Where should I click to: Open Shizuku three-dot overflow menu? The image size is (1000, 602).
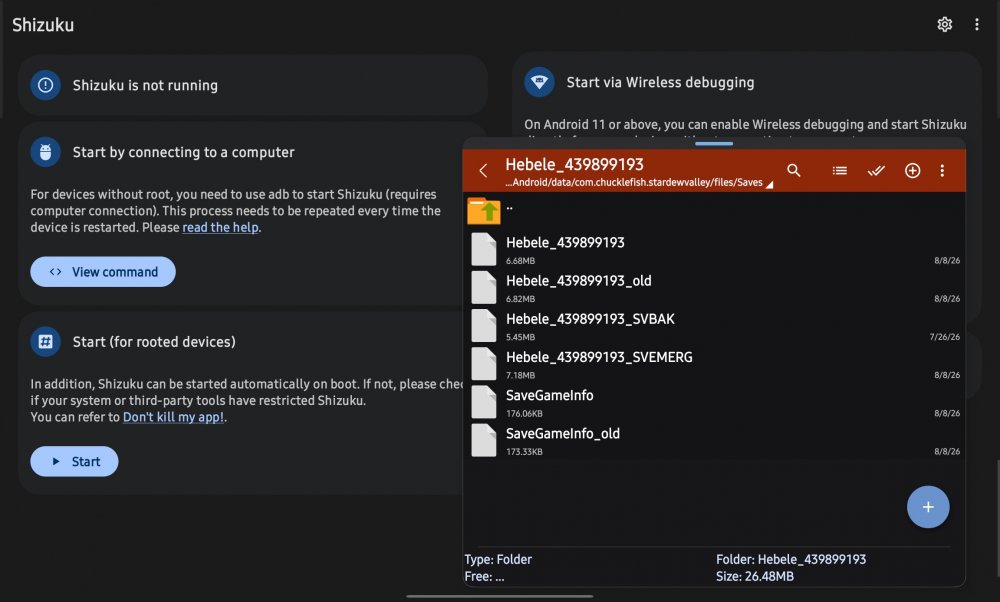pos(976,24)
